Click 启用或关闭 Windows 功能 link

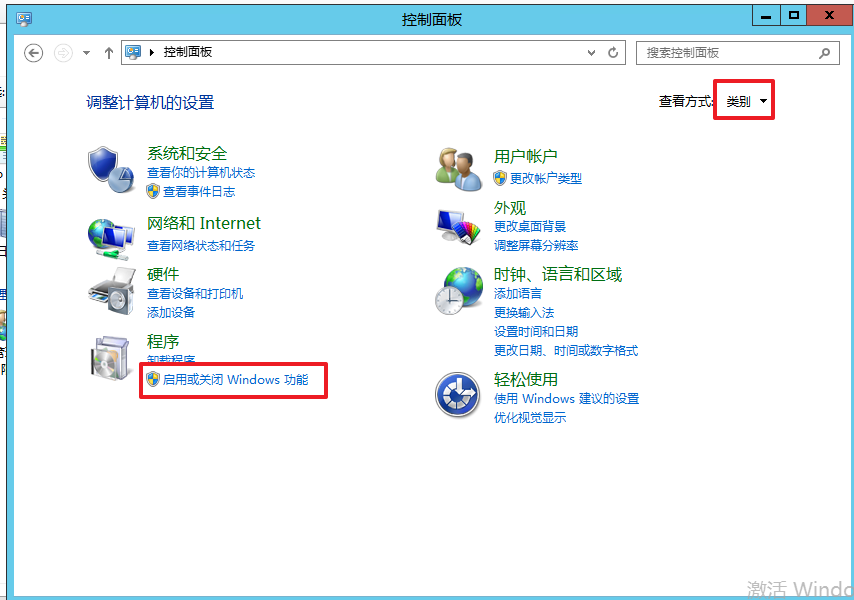[x=236, y=379]
